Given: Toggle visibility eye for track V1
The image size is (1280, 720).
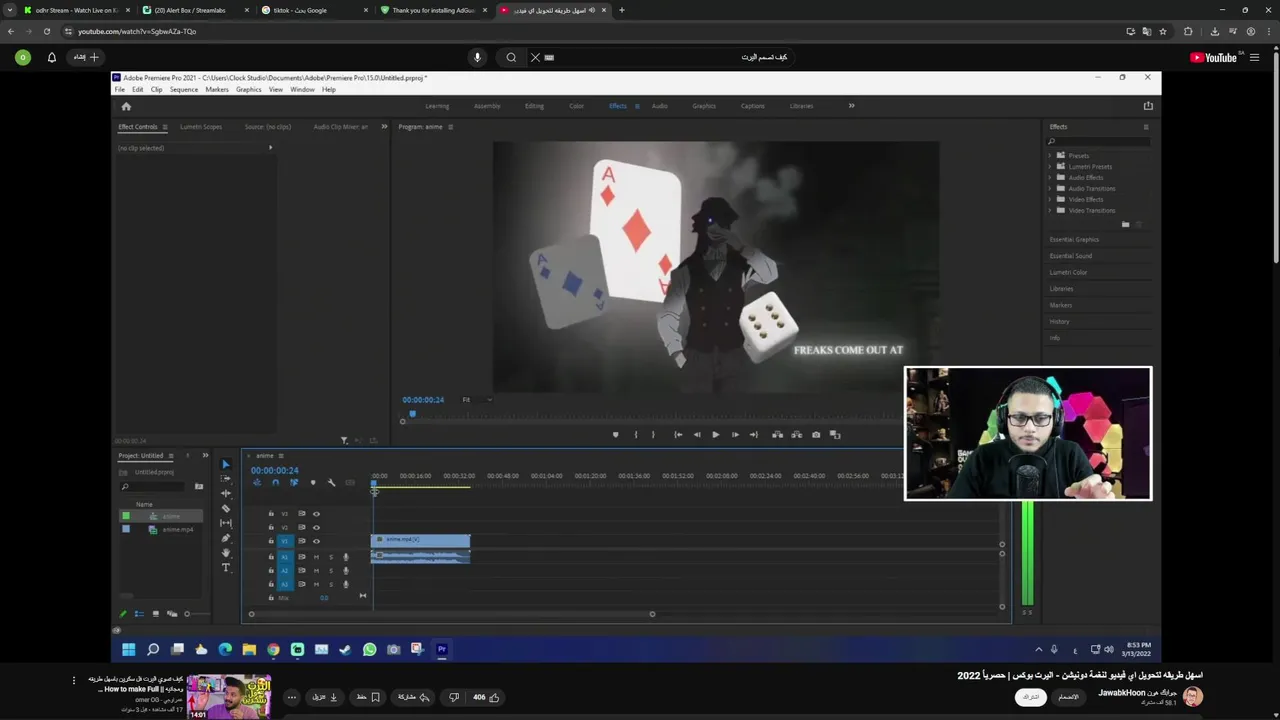Looking at the screenshot, I should 316,541.
